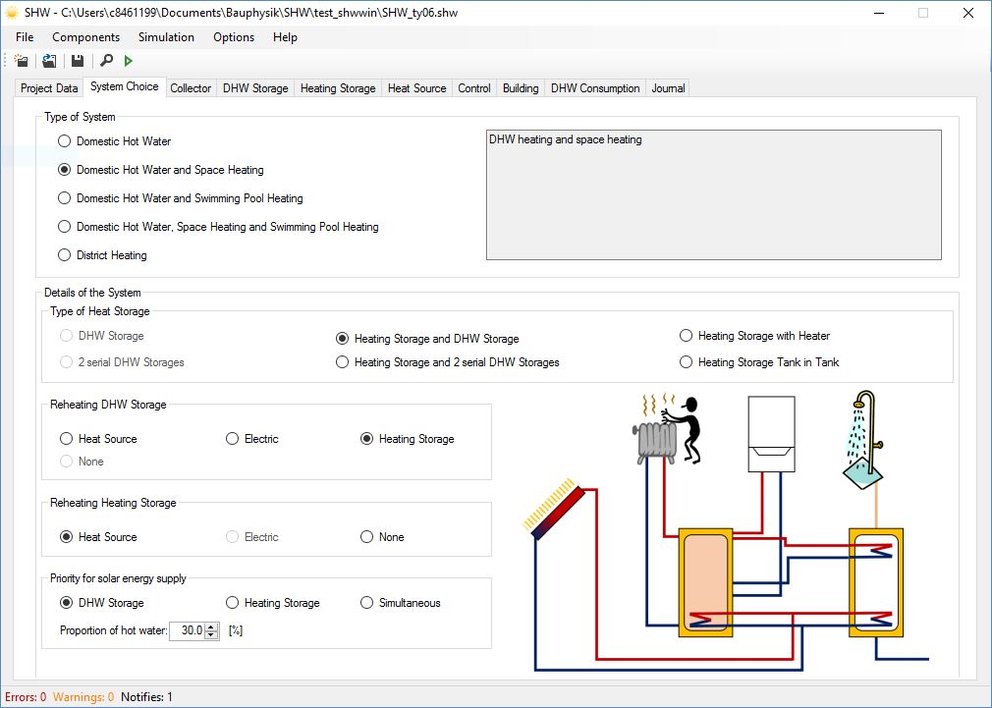Set solar priority to Simultaneous
Screen dimensions: 992x708
tap(367, 603)
